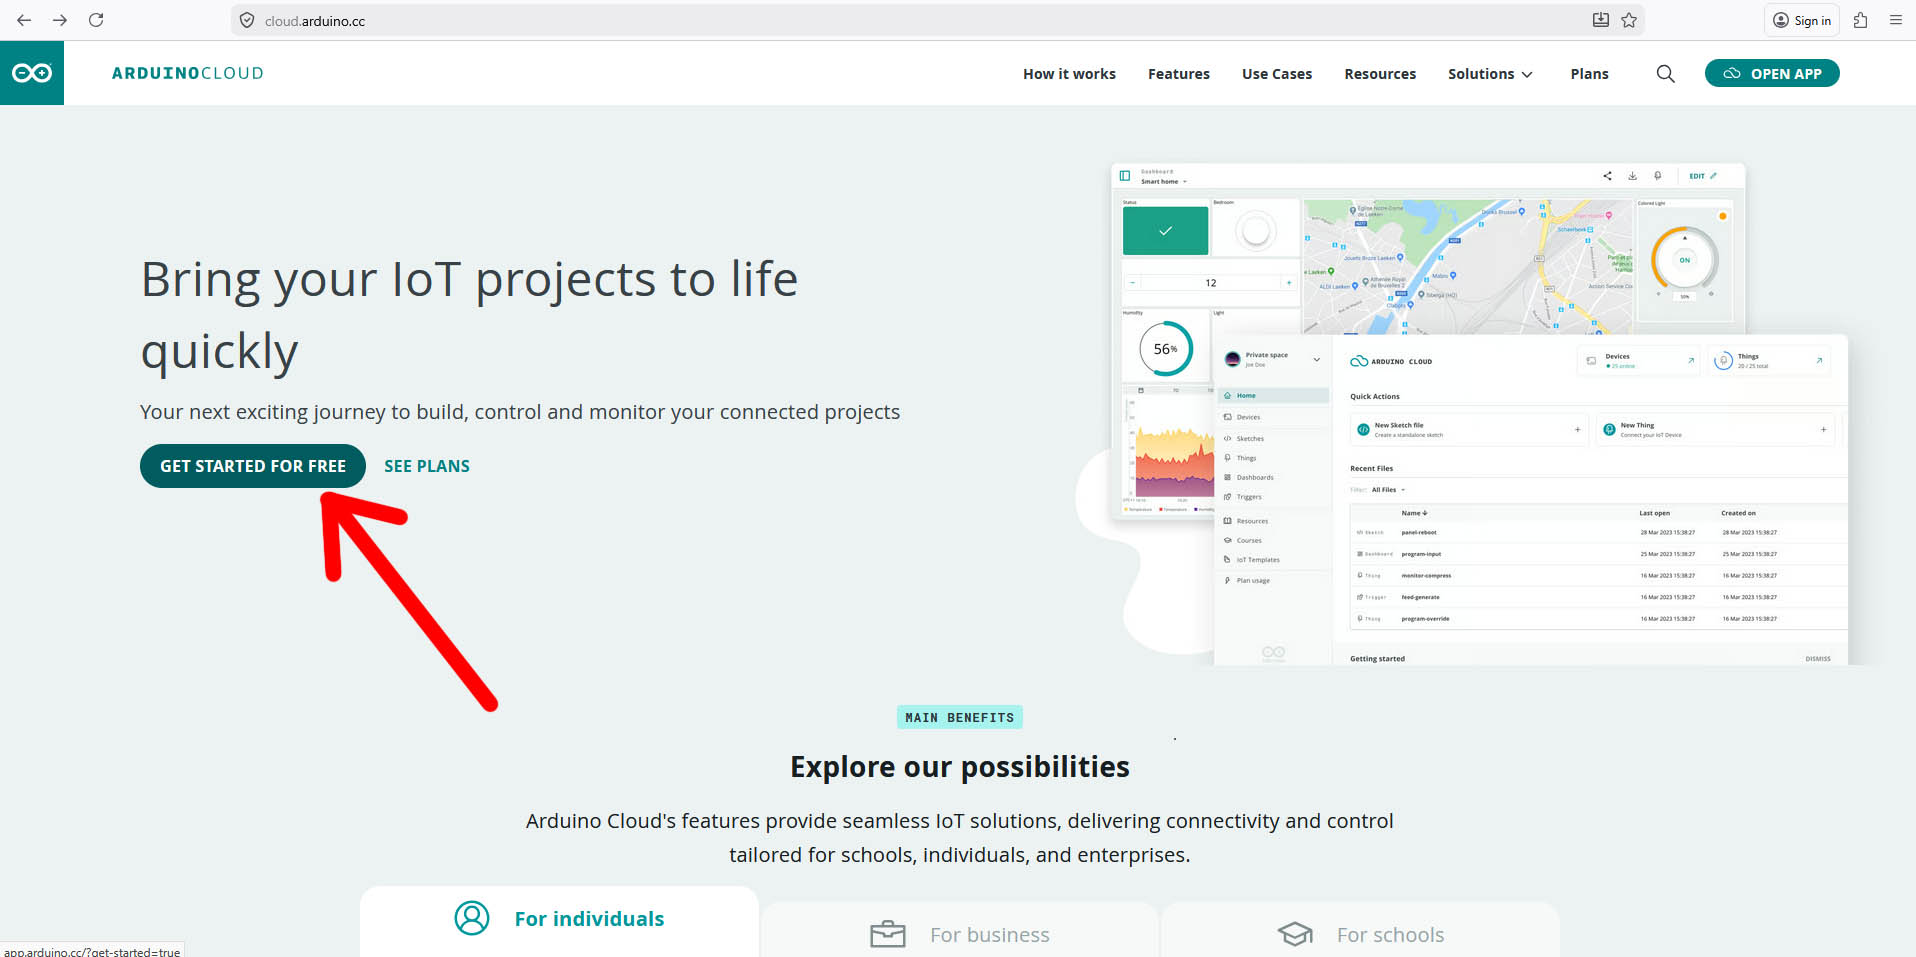
Task: Click the ARDUINO CLOUD wordmark
Action: [188, 73]
